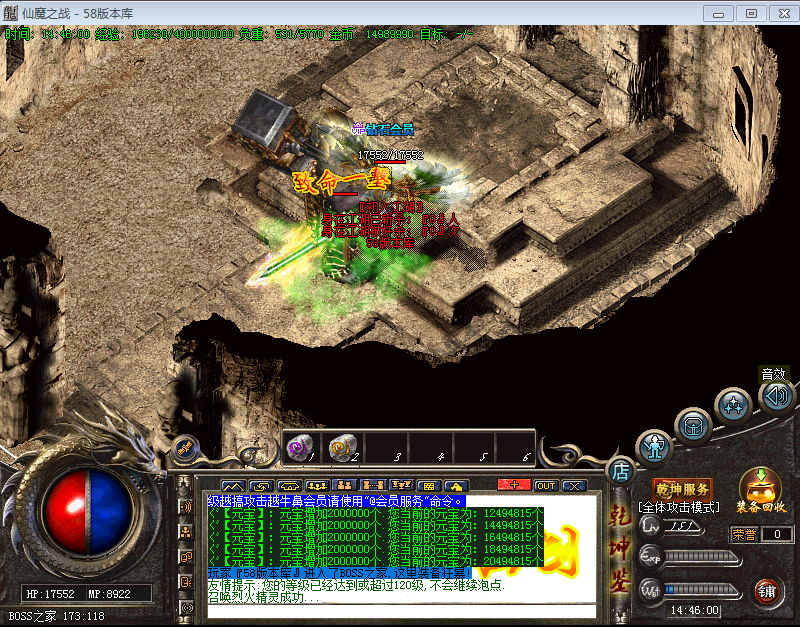Click the 乾坤鉴 vertical banner
Image resolution: width=800 pixels, height=627 pixels.
point(619,549)
